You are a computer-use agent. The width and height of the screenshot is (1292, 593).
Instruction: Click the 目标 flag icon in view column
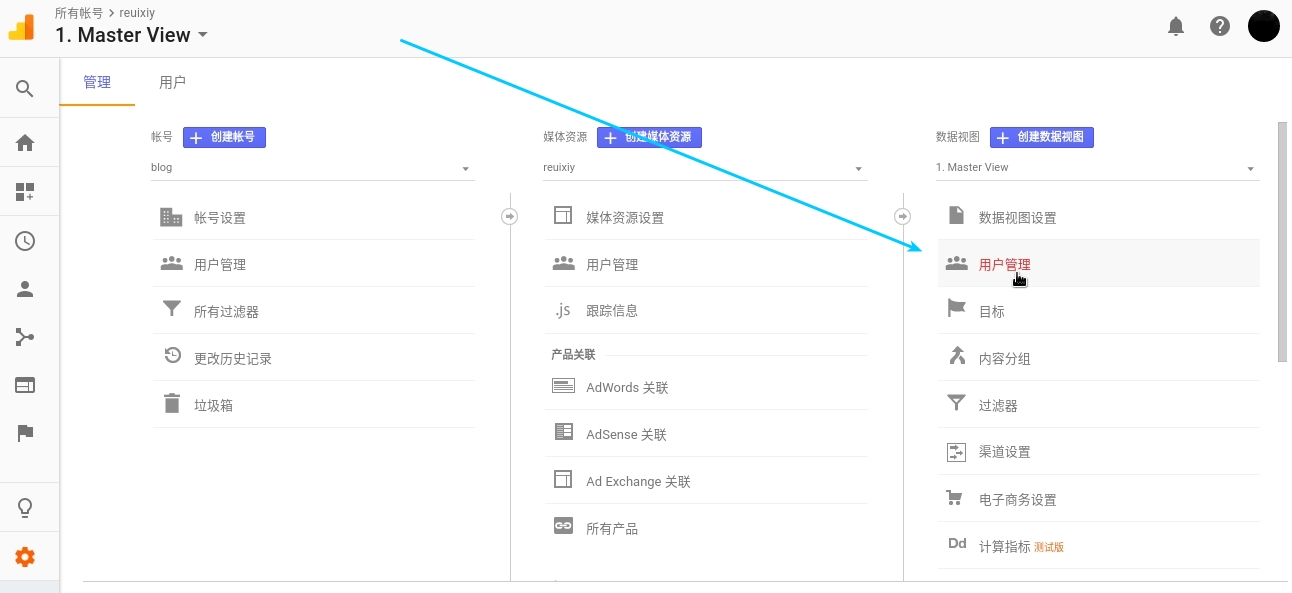tap(956, 310)
